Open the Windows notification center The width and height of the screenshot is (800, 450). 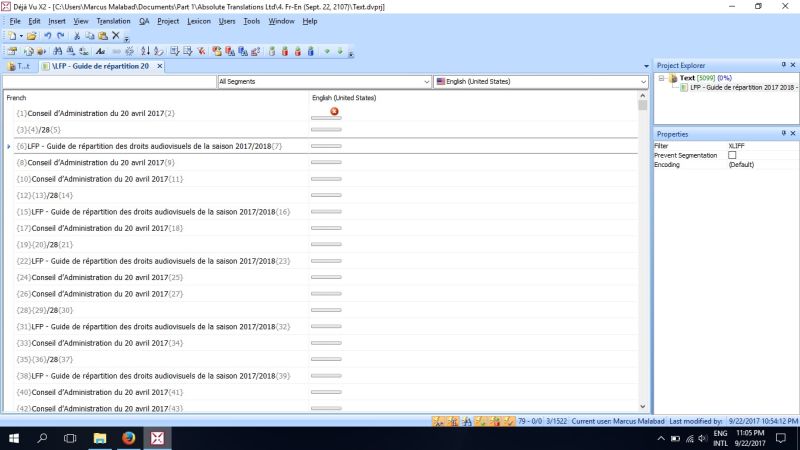click(781, 438)
